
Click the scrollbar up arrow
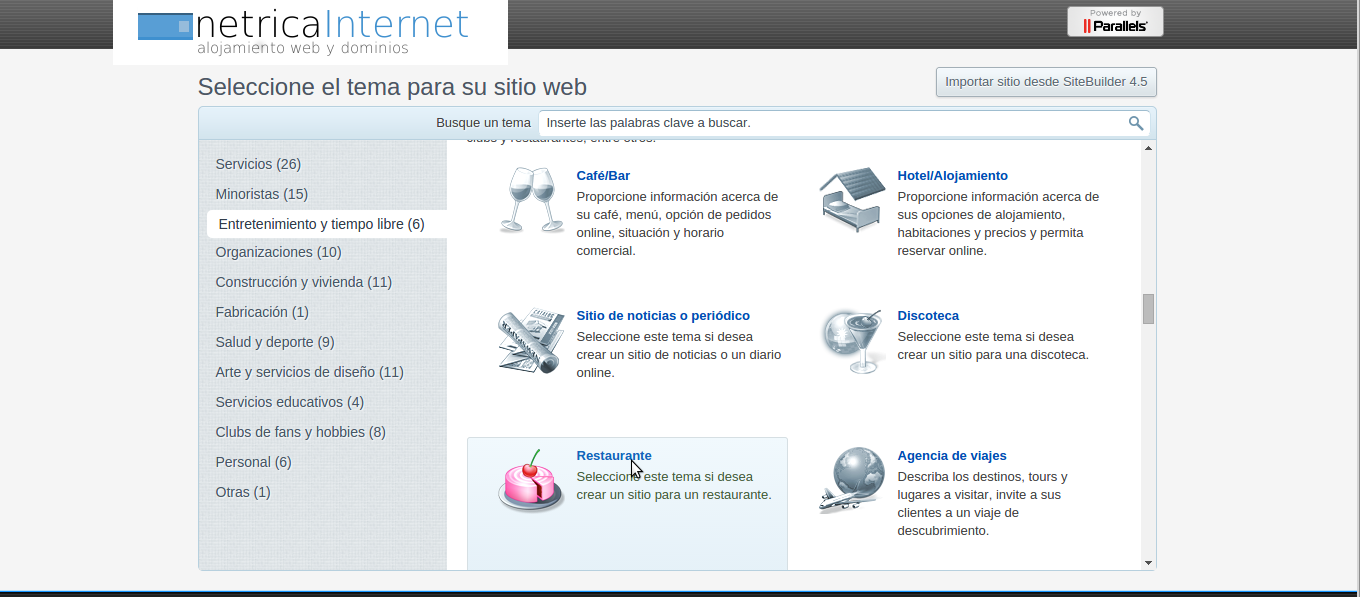click(x=1148, y=148)
